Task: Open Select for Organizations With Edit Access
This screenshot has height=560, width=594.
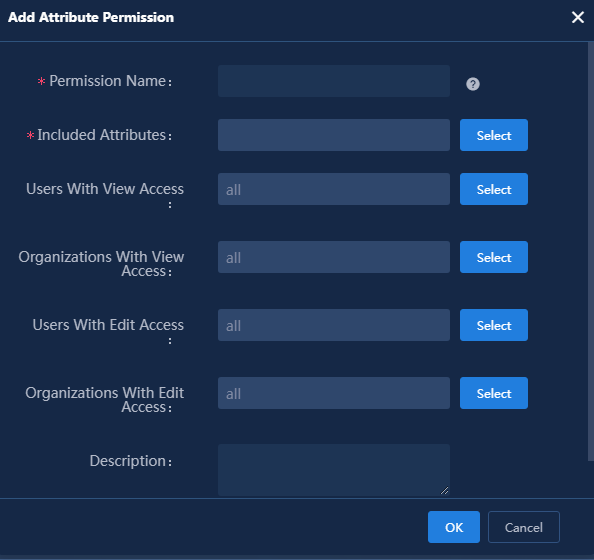Action: (494, 393)
